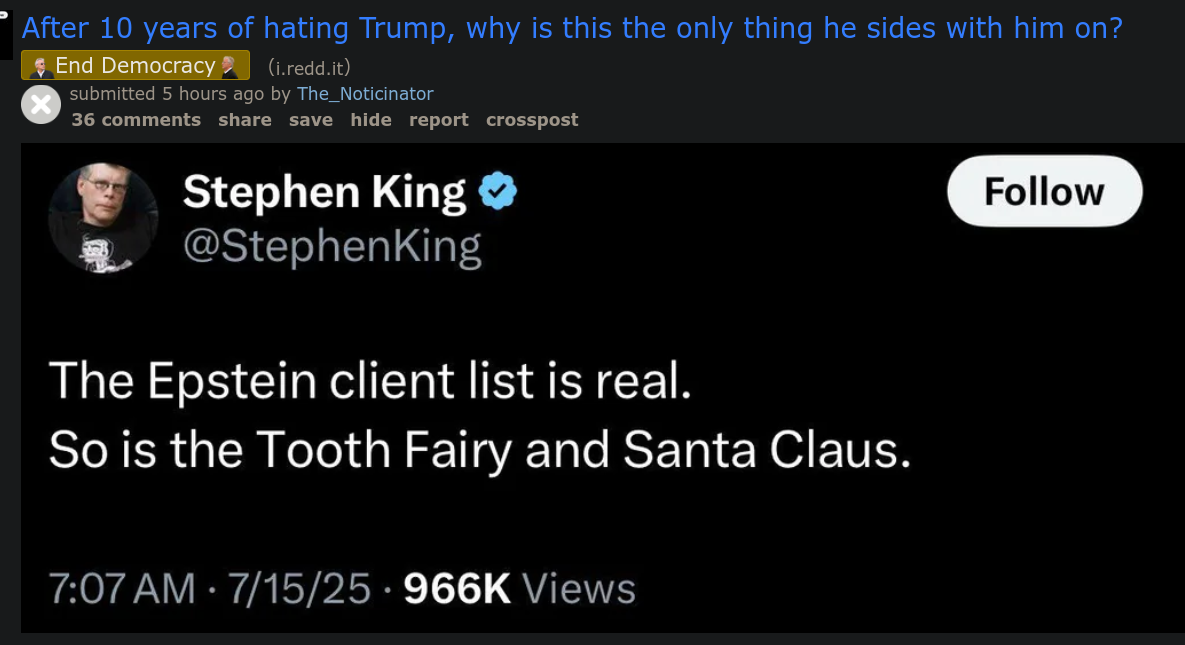This screenshot has height=645, width=1185.
Task: Select the End Democracy flair badge
Action: pos(135,64)
